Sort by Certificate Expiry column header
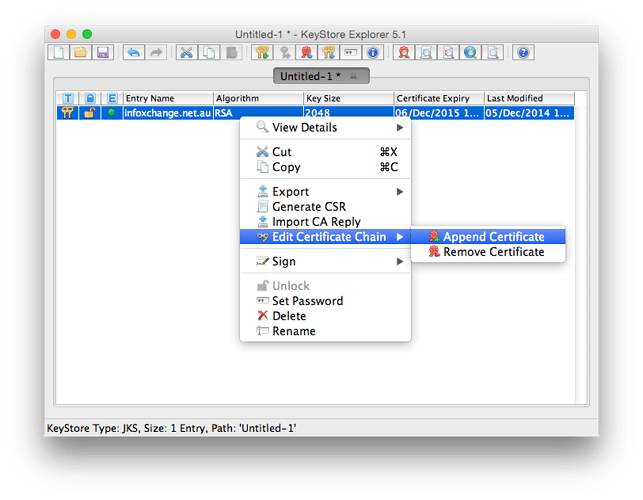Screen dimensions: 643x500 (x=439, y=98)
